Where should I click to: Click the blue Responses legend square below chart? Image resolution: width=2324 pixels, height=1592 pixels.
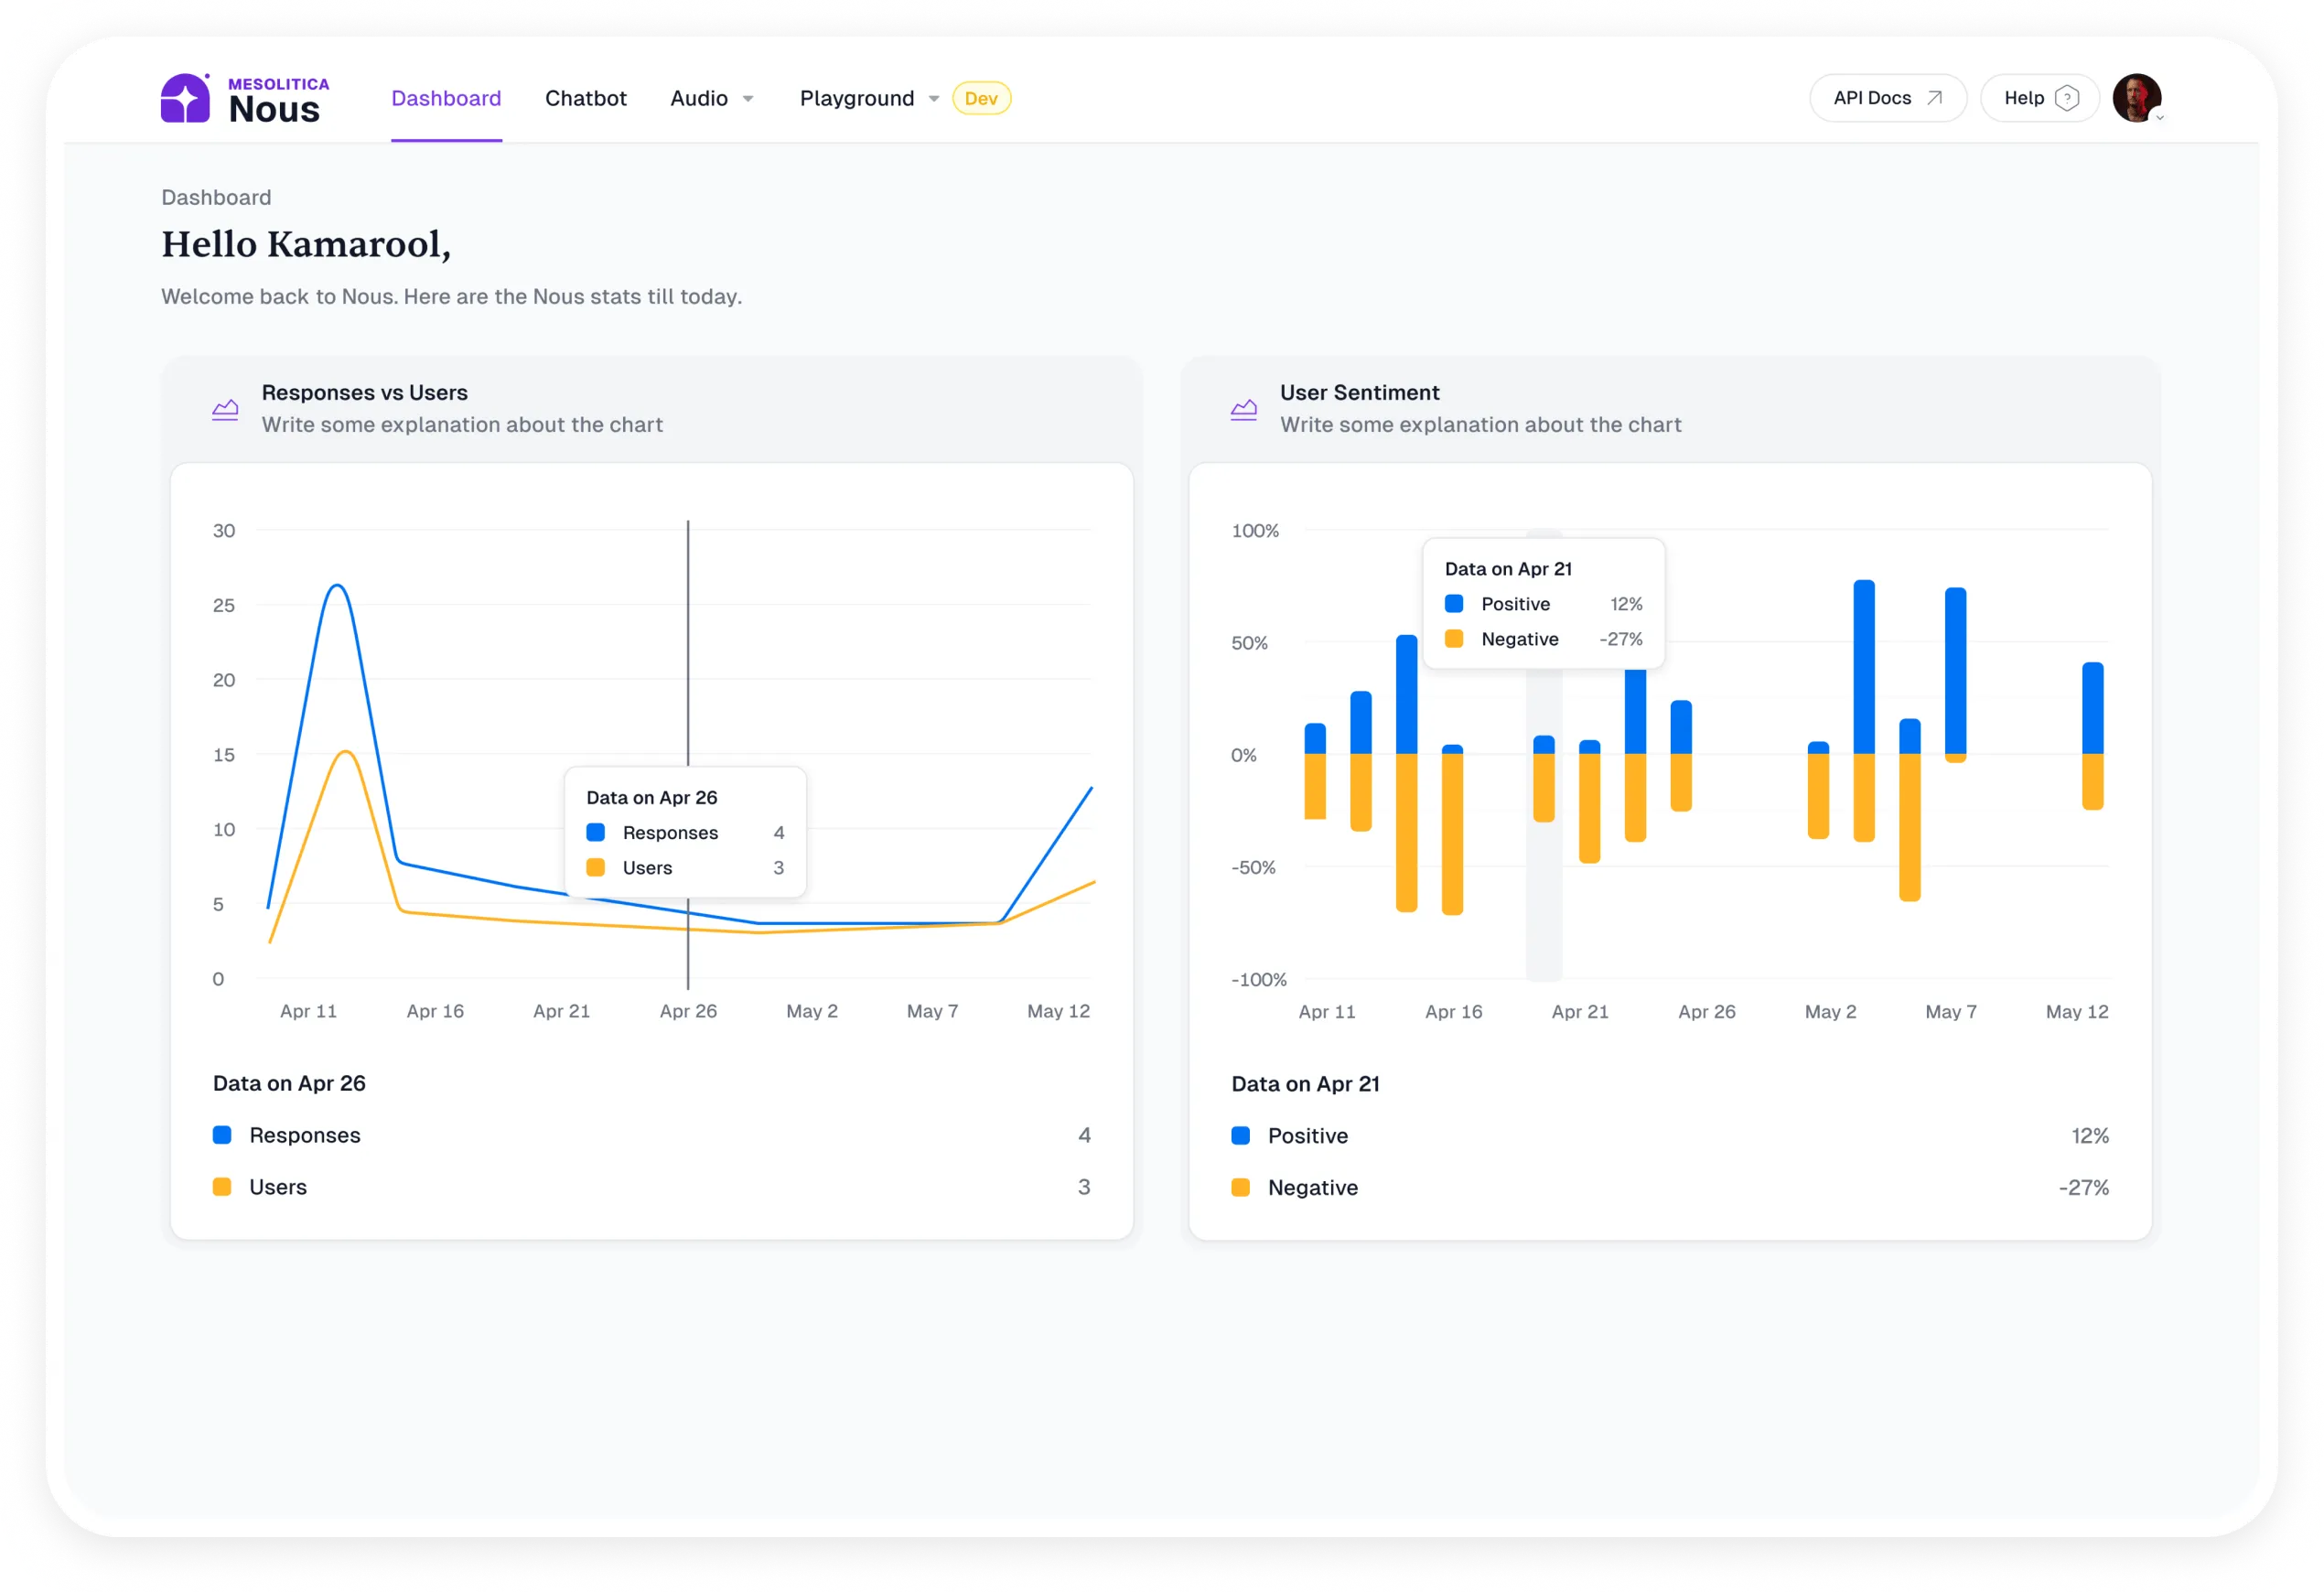point(222,1134)
